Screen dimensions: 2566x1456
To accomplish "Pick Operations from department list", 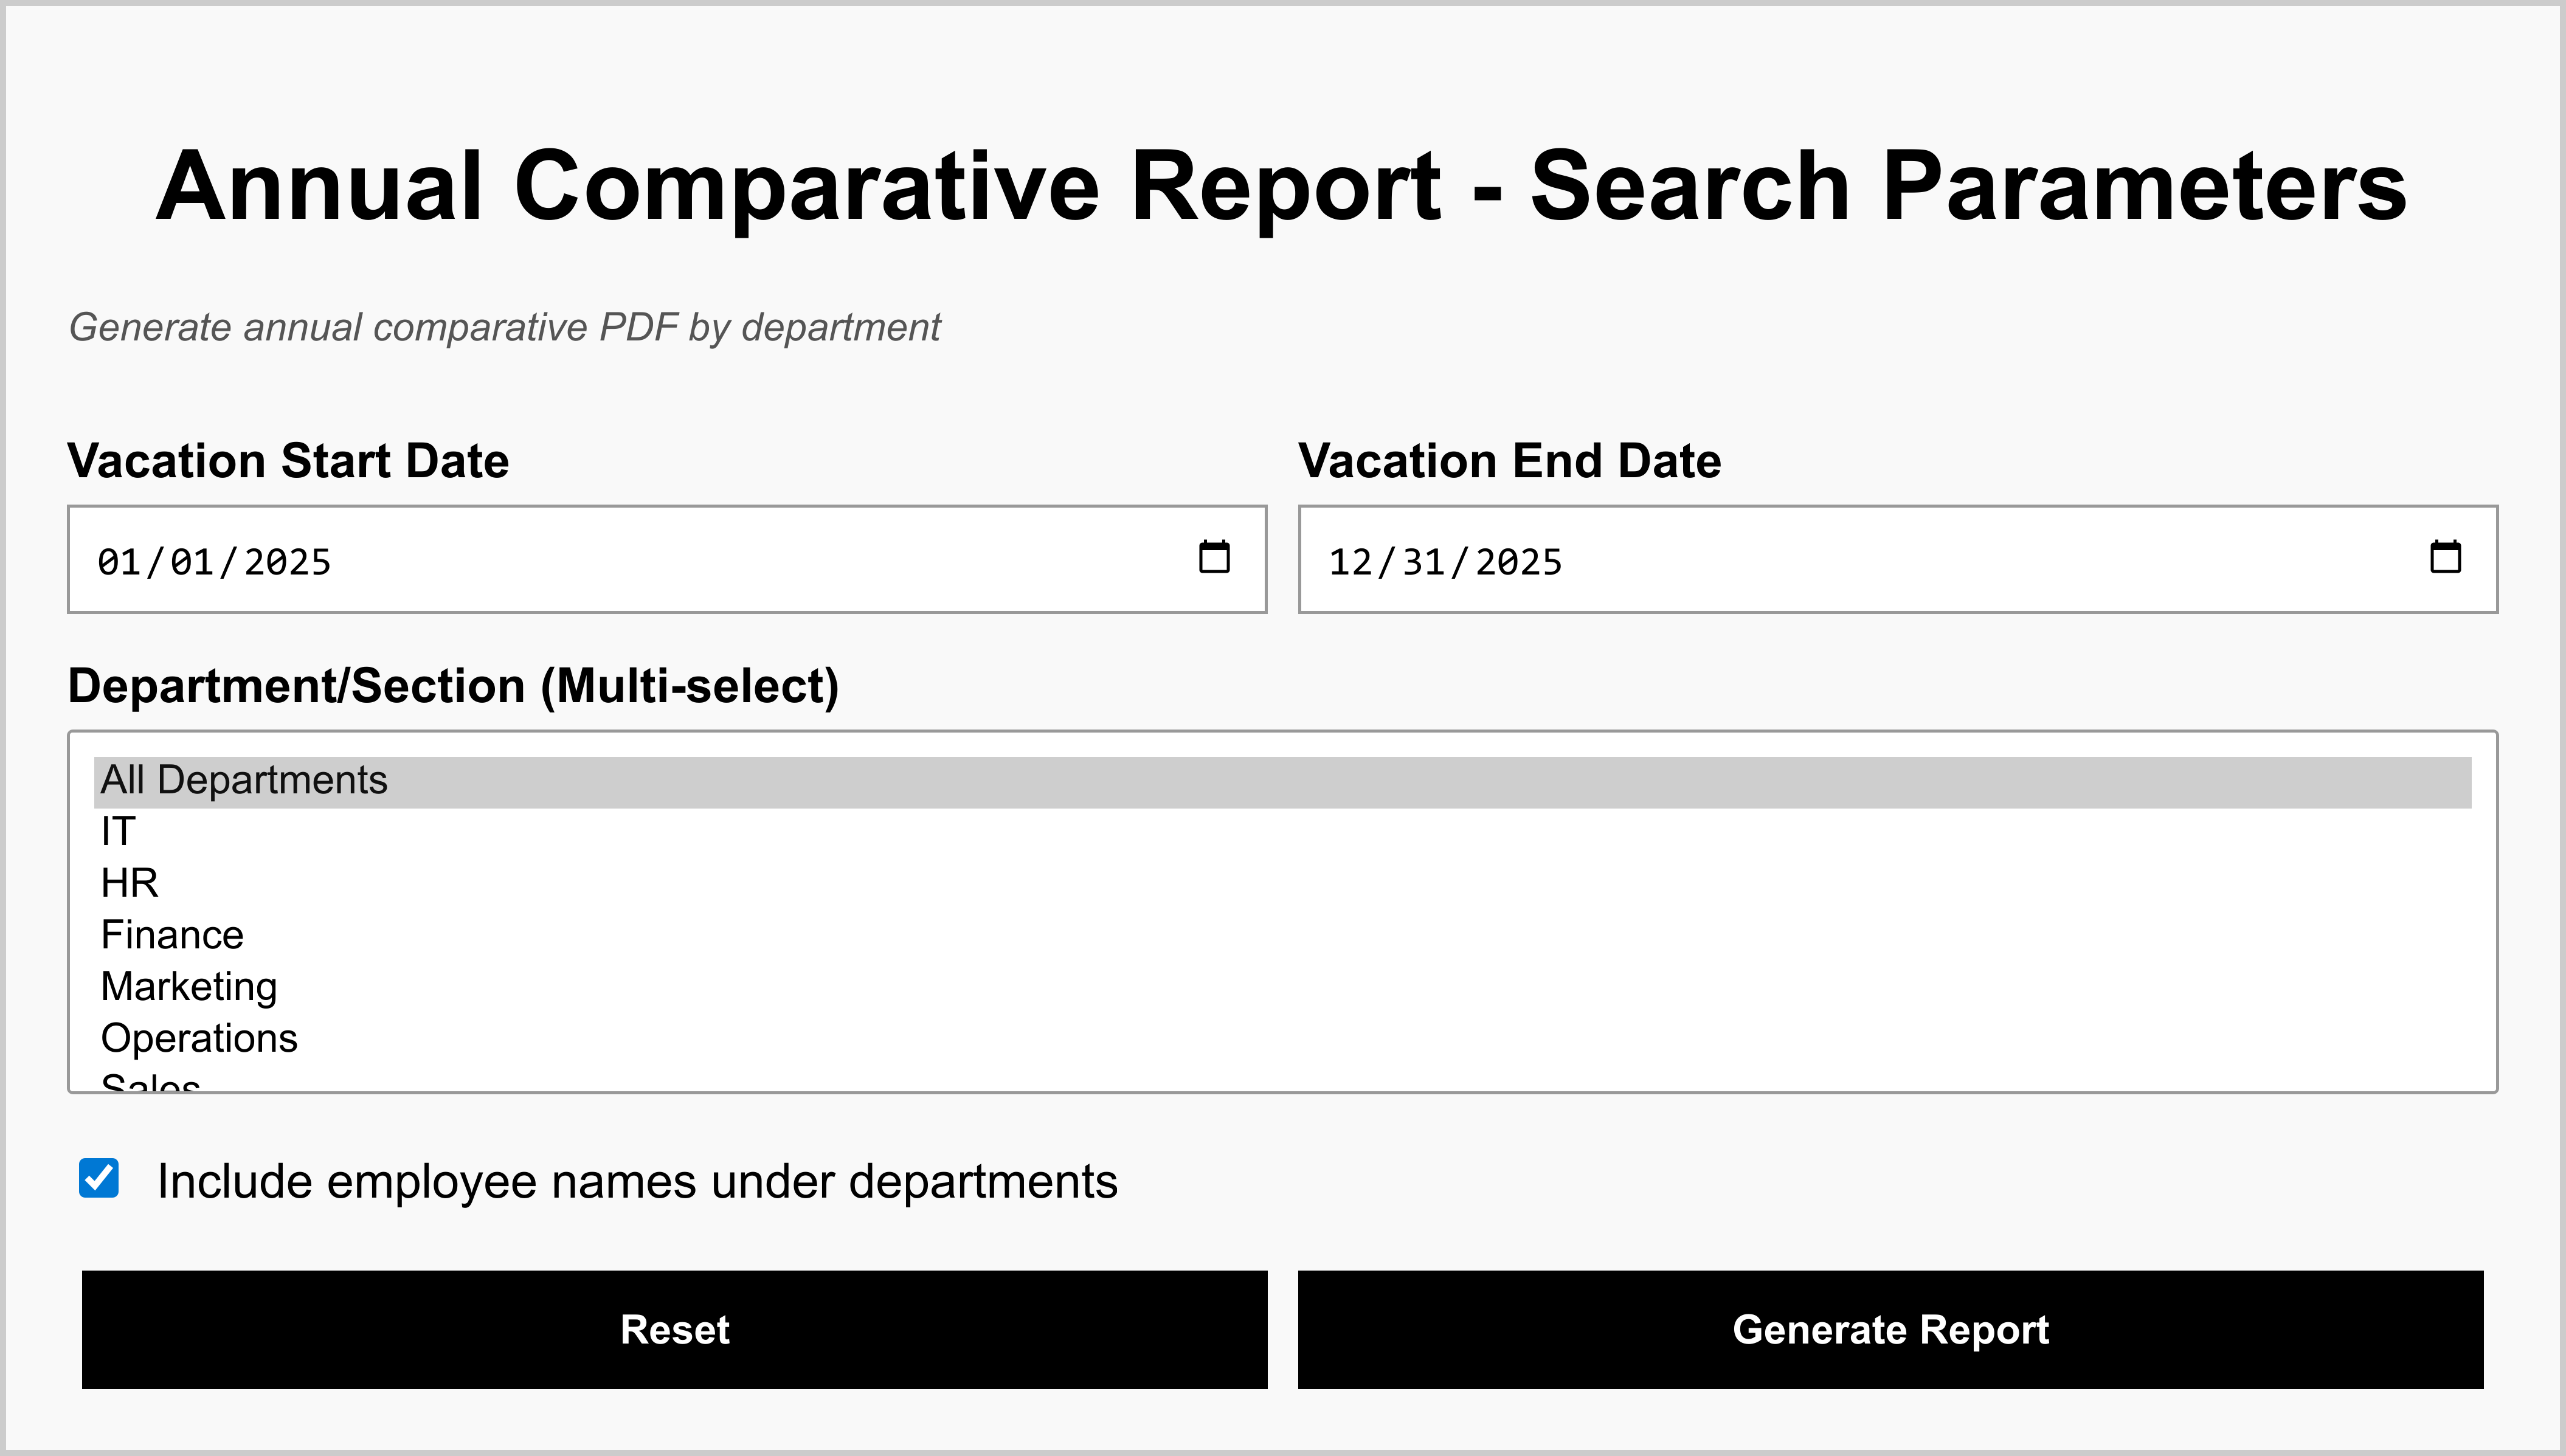I will (199, 1039).
